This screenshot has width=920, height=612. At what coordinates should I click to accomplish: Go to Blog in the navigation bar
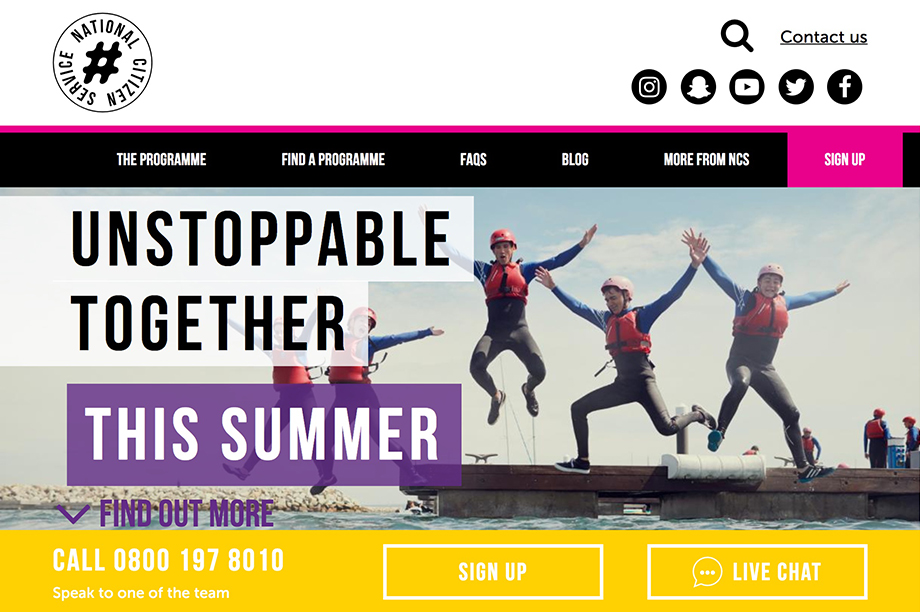[x=575, y=160]
